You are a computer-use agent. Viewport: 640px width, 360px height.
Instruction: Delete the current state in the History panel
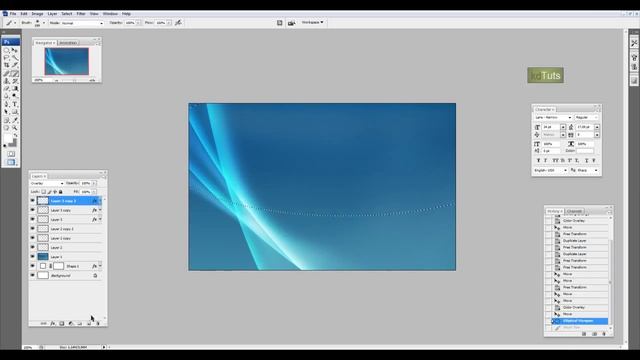(604, 334)
